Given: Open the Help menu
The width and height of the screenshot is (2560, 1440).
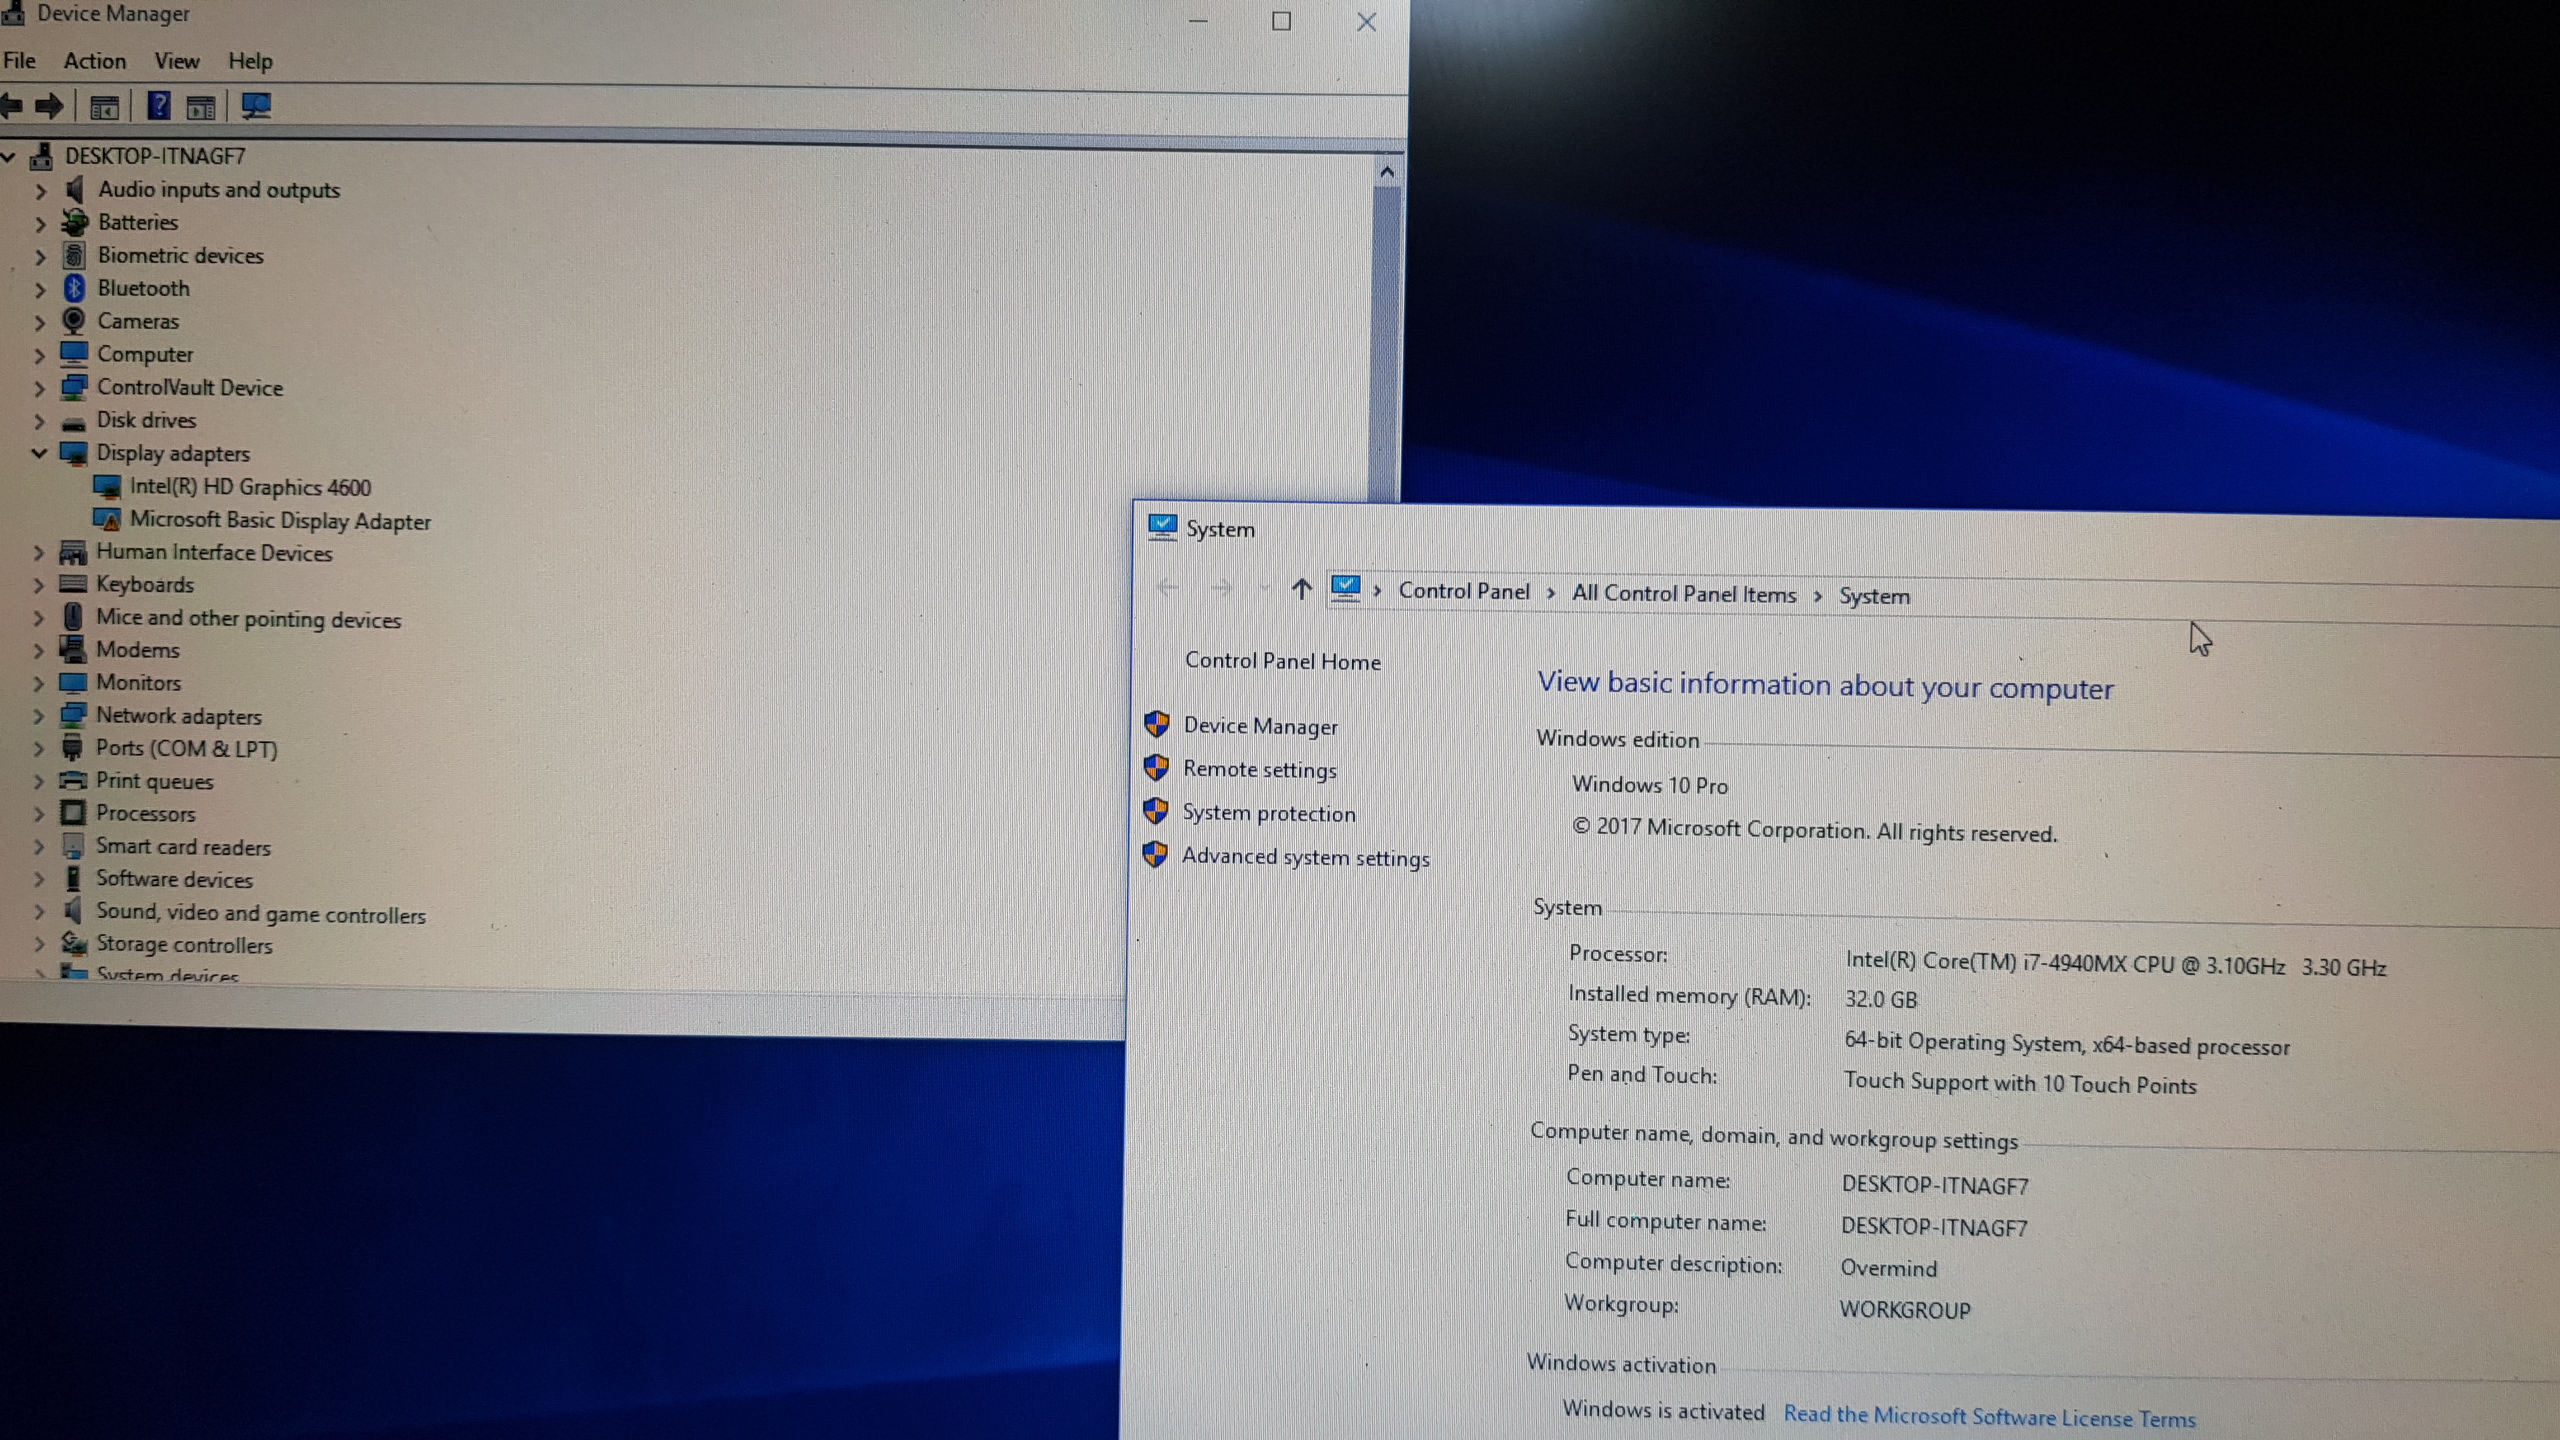Looking at the screenshot, I should coord(250,62).
